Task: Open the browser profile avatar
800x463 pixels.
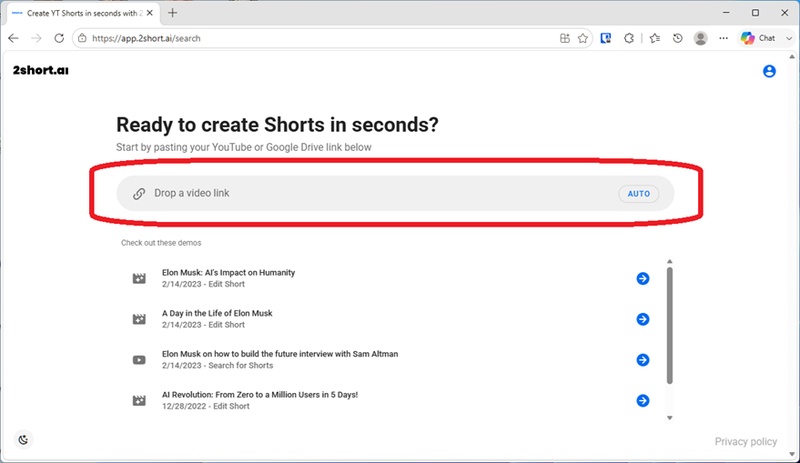Action: (701, 38)
